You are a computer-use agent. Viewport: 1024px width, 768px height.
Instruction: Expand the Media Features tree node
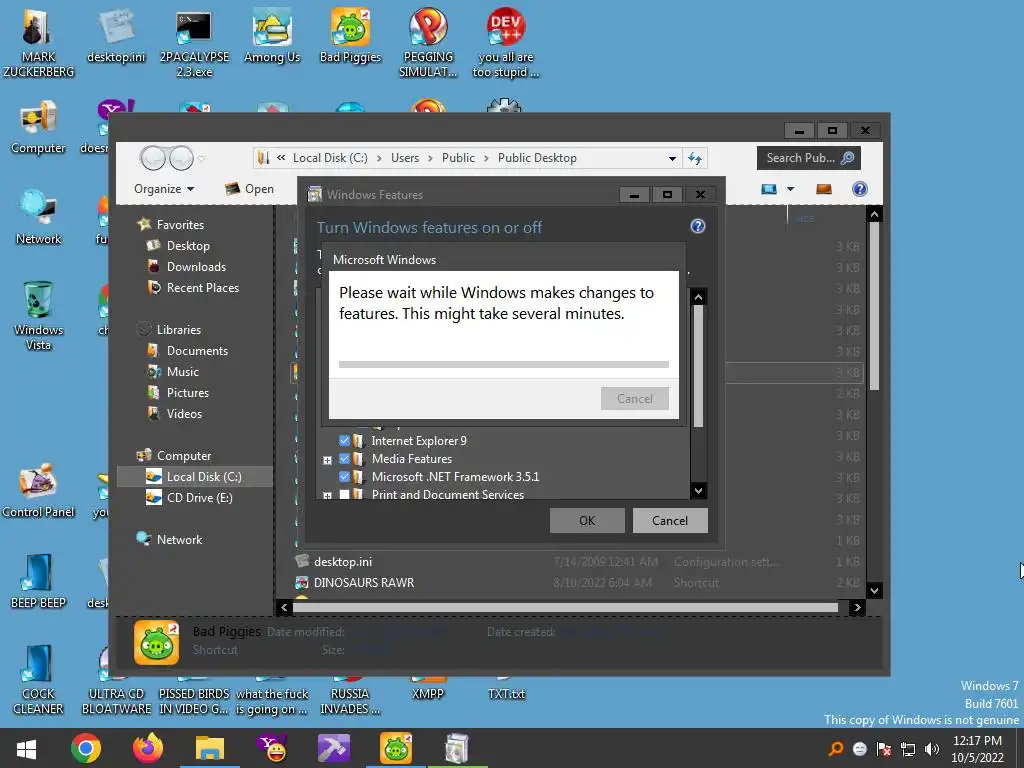[x=327, y=460]
